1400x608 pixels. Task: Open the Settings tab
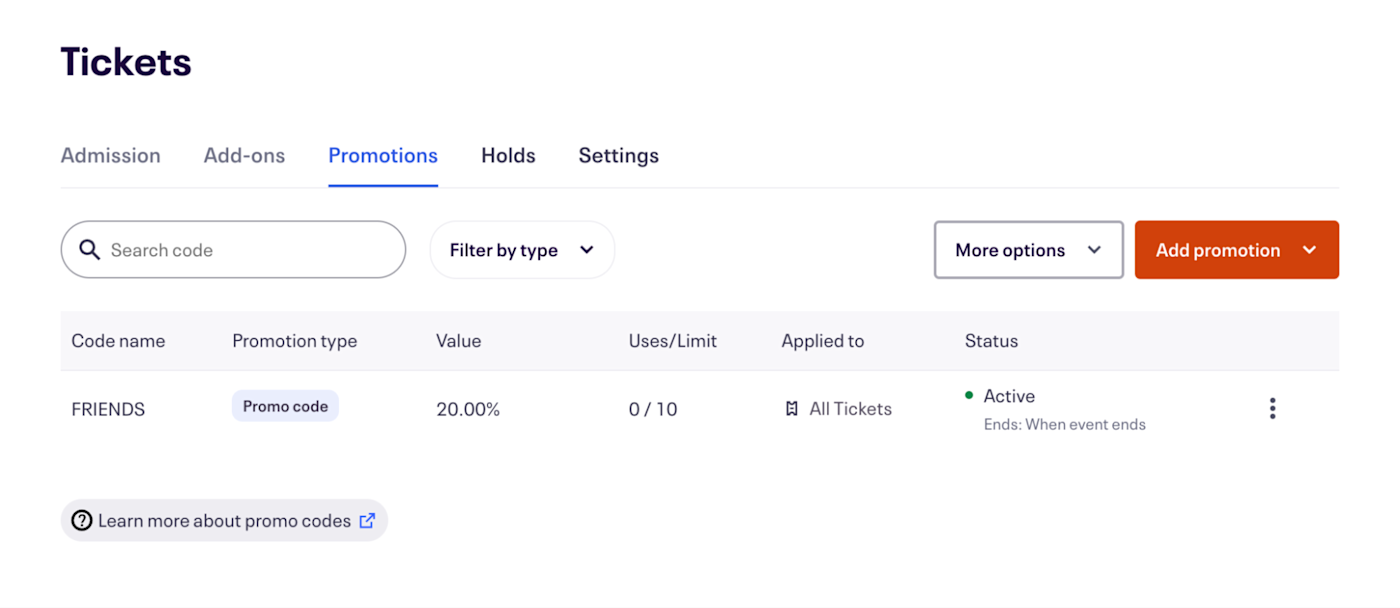(x=619, y=156)
